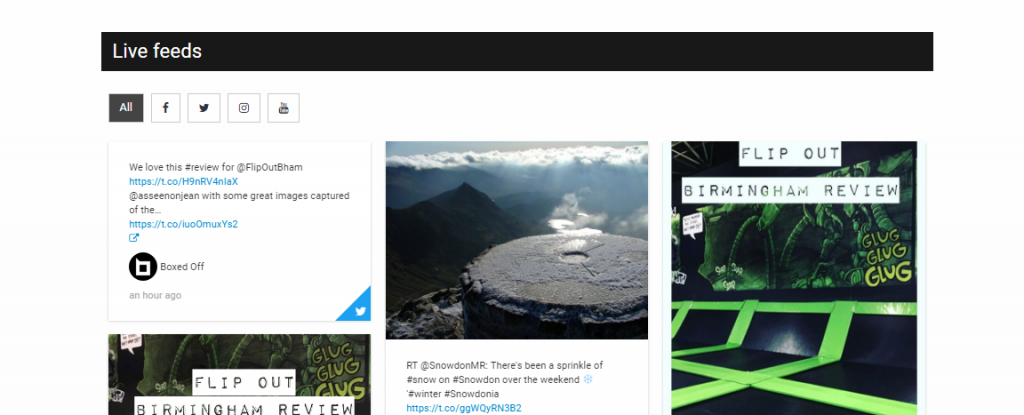Open the t.co/ggWQyRN3B2 link
This screenshot has height=415, width=1024.
click(464, 408)
